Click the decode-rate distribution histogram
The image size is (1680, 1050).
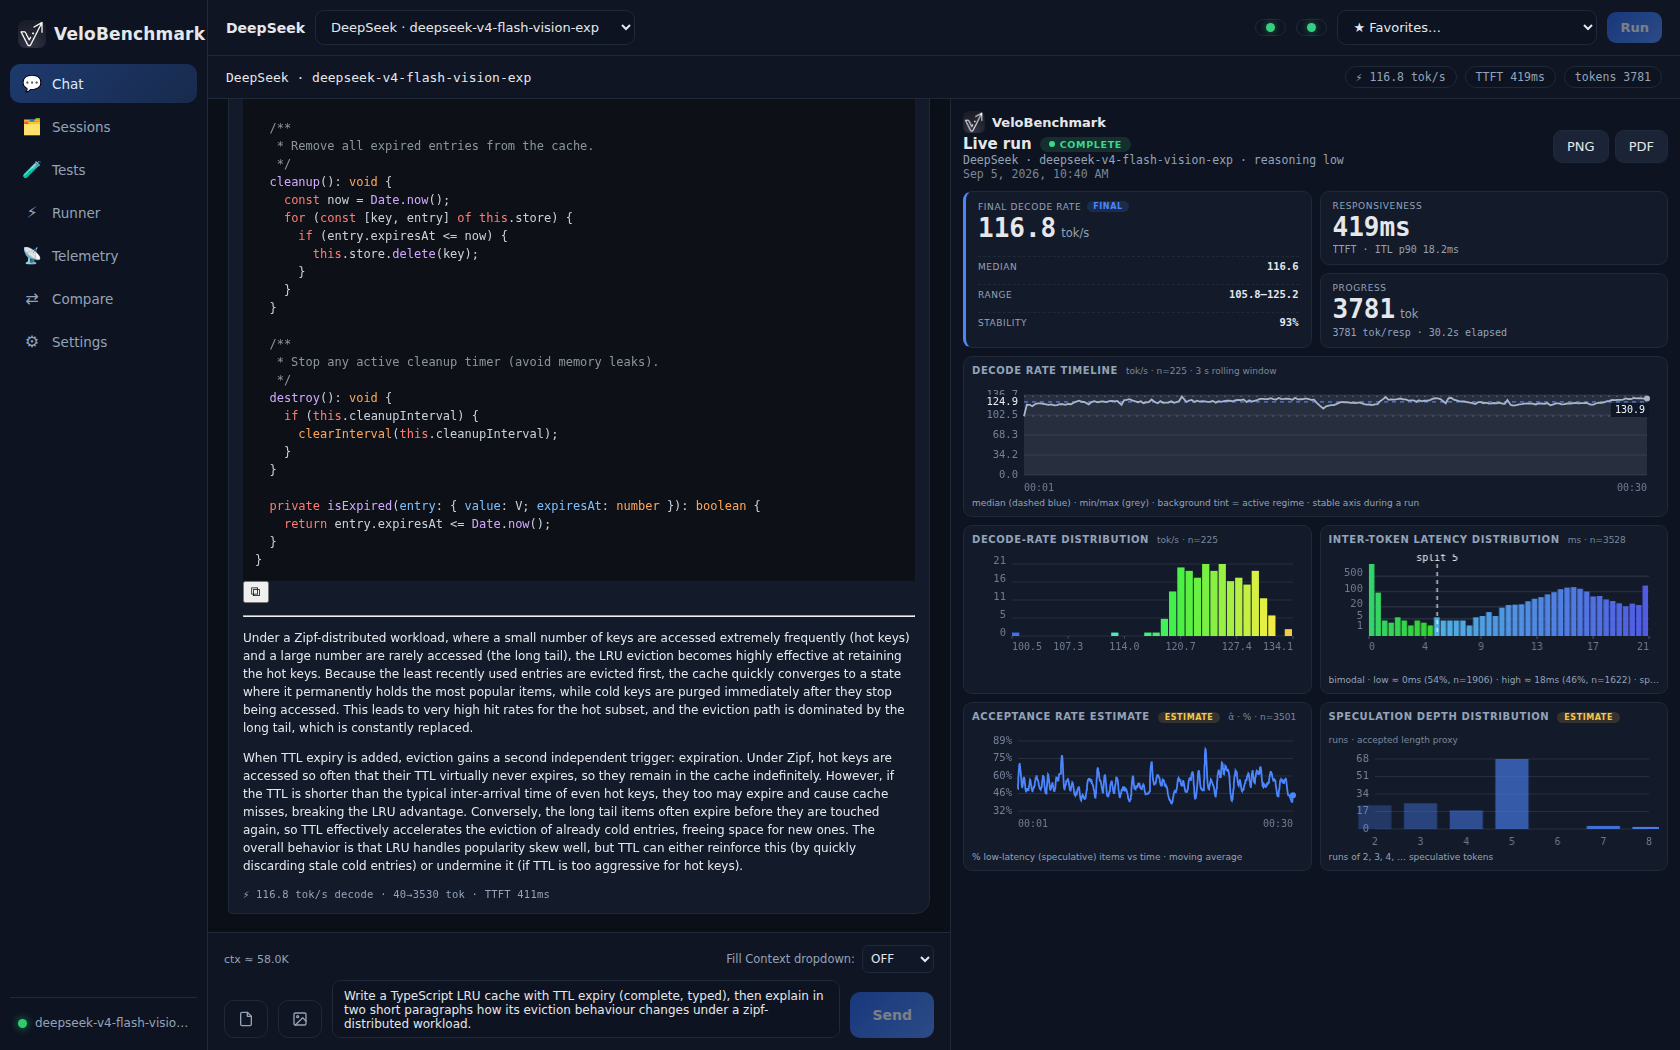(1137, 605)
